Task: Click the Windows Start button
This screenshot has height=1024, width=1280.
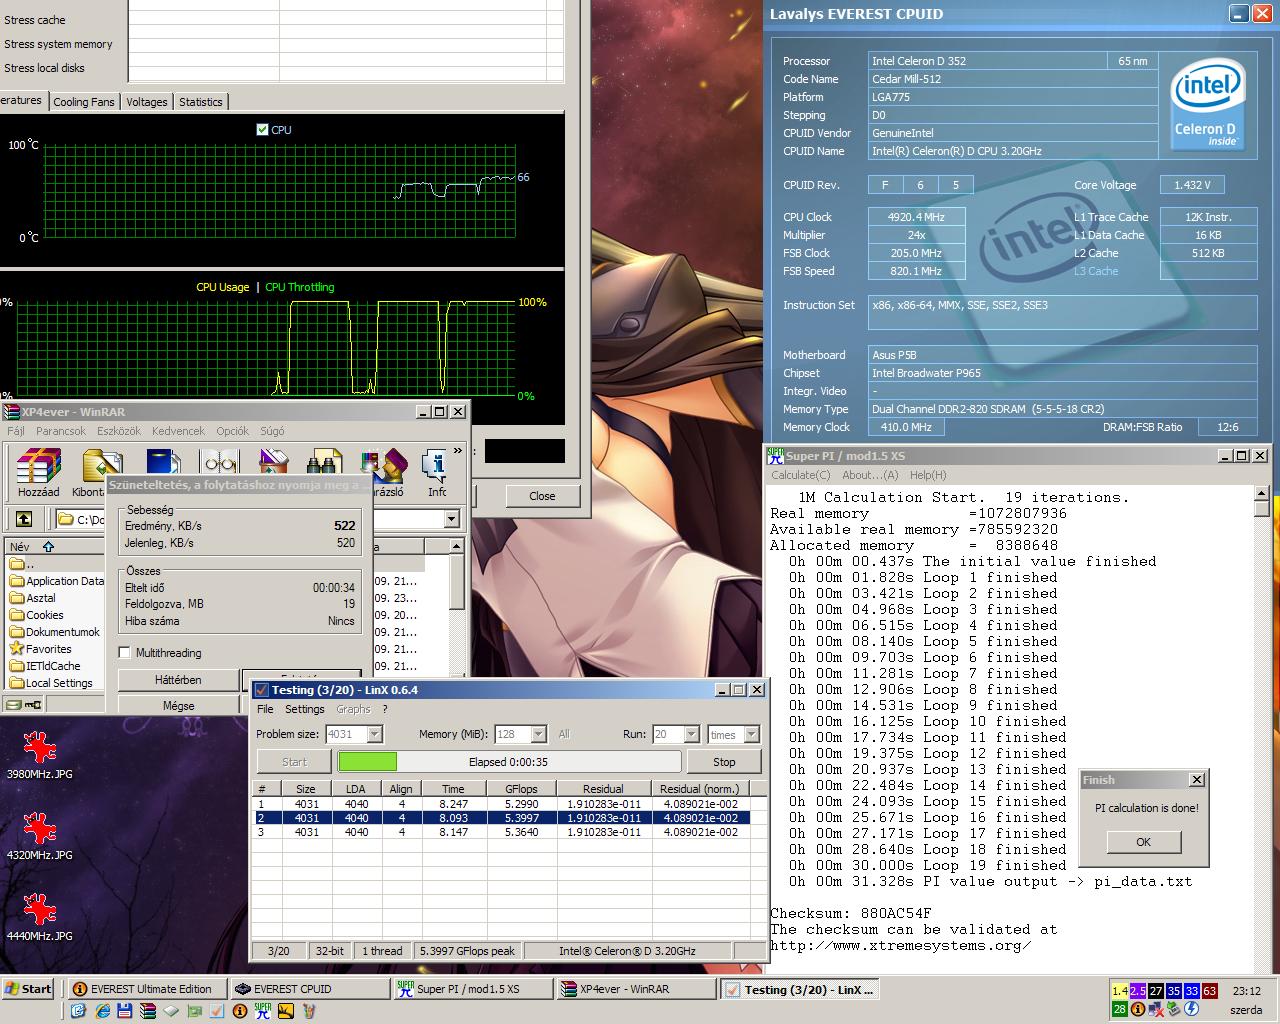Action: (28, 989)
